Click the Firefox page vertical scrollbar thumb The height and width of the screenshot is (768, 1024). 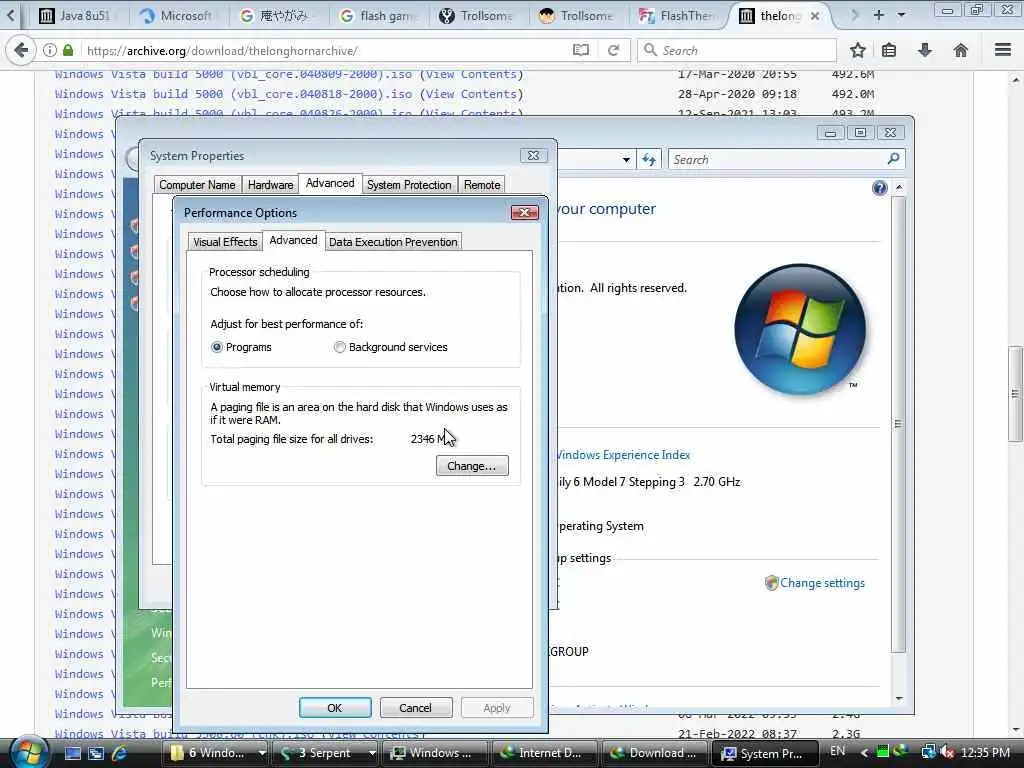[1015, 394]
